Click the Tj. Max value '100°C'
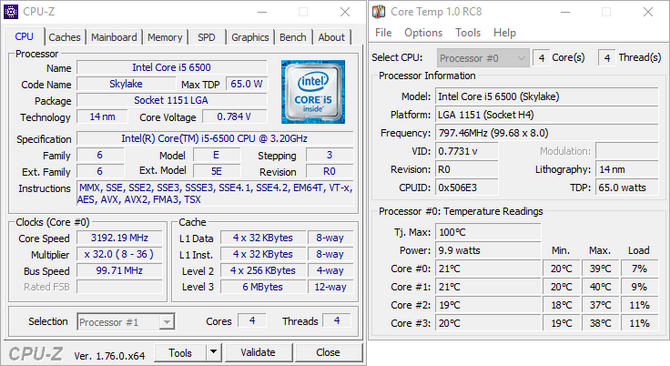 click(x=488, y=232)
